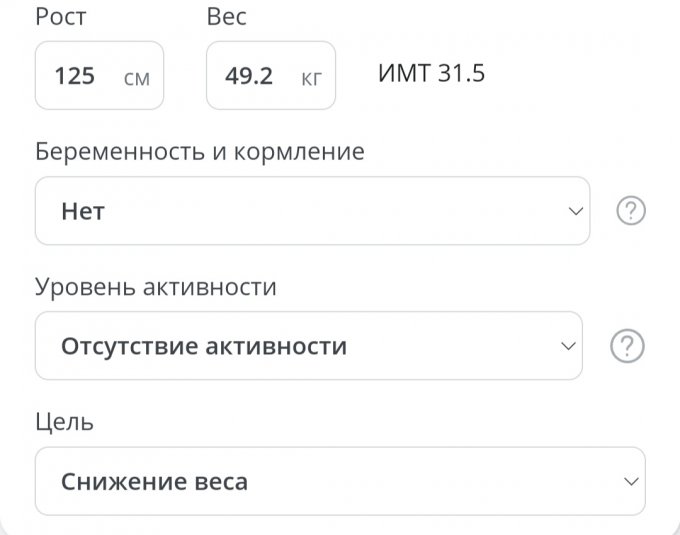Focus the height field showing 125
Screen dimensions: 680x535
76,76
